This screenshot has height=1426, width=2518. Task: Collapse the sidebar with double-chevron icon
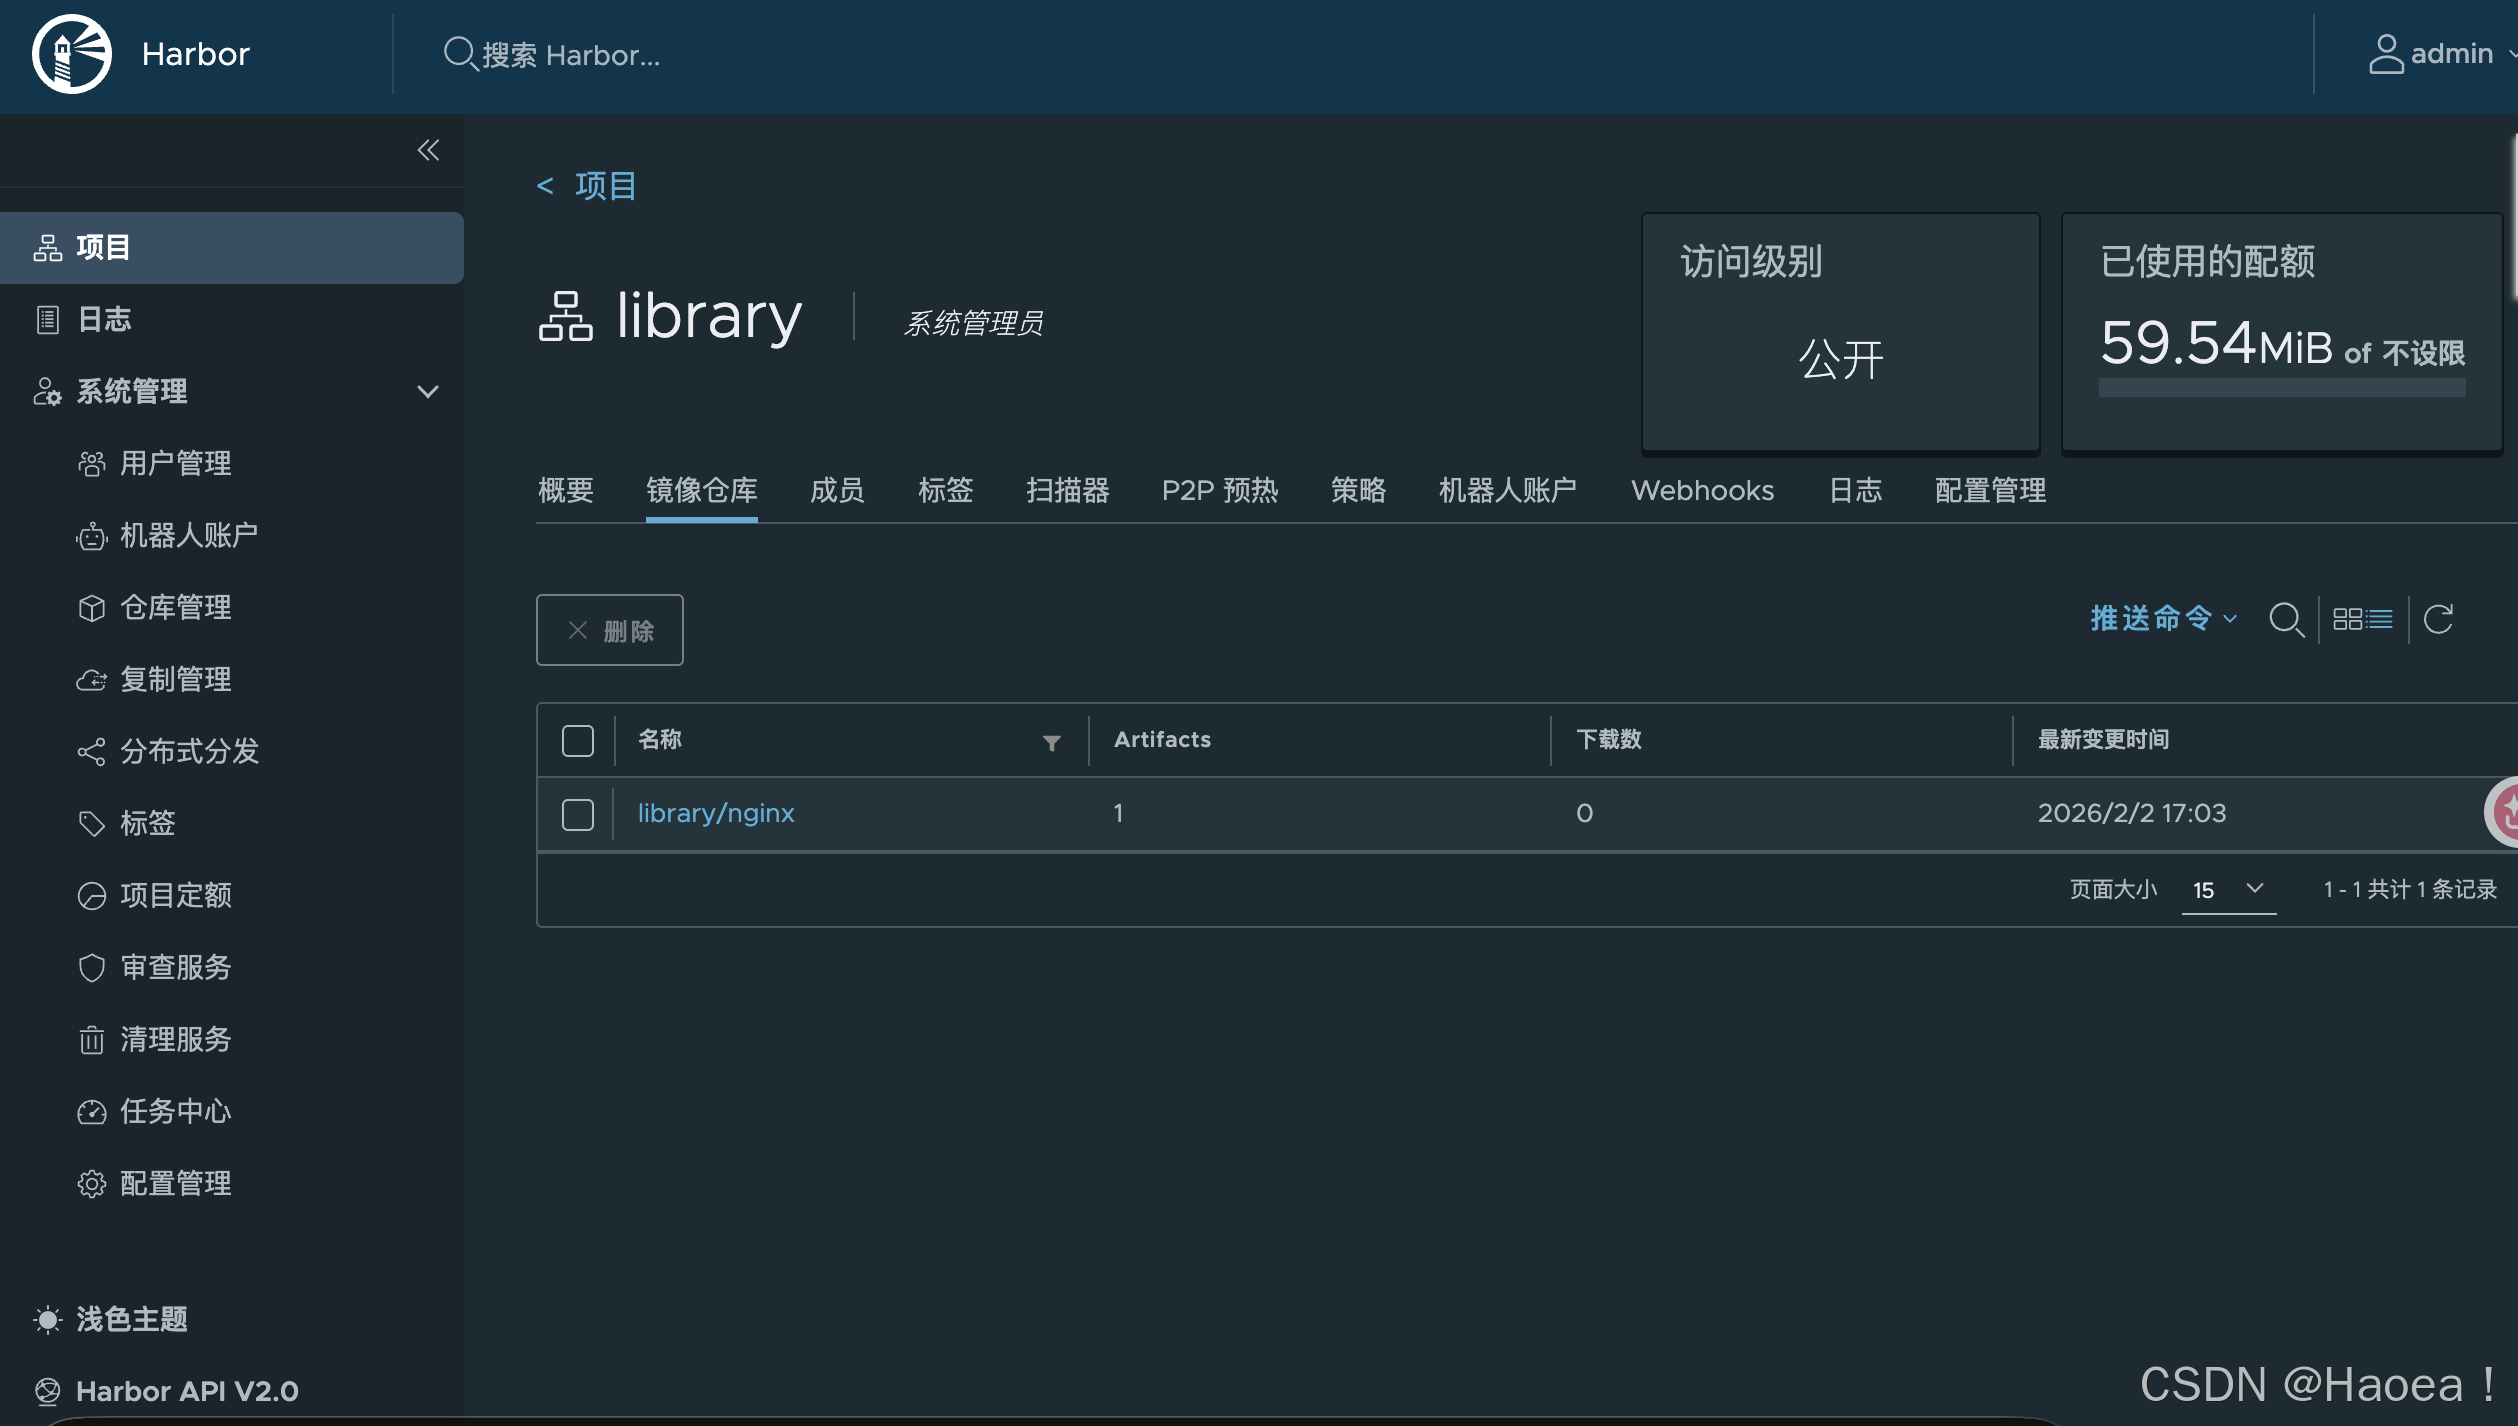(x=428, y=150)
